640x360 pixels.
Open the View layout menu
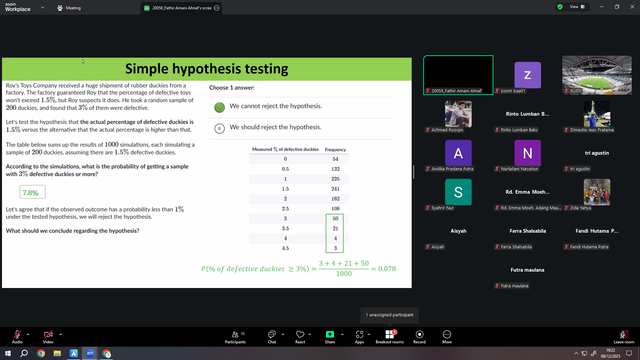click(577, 7)
